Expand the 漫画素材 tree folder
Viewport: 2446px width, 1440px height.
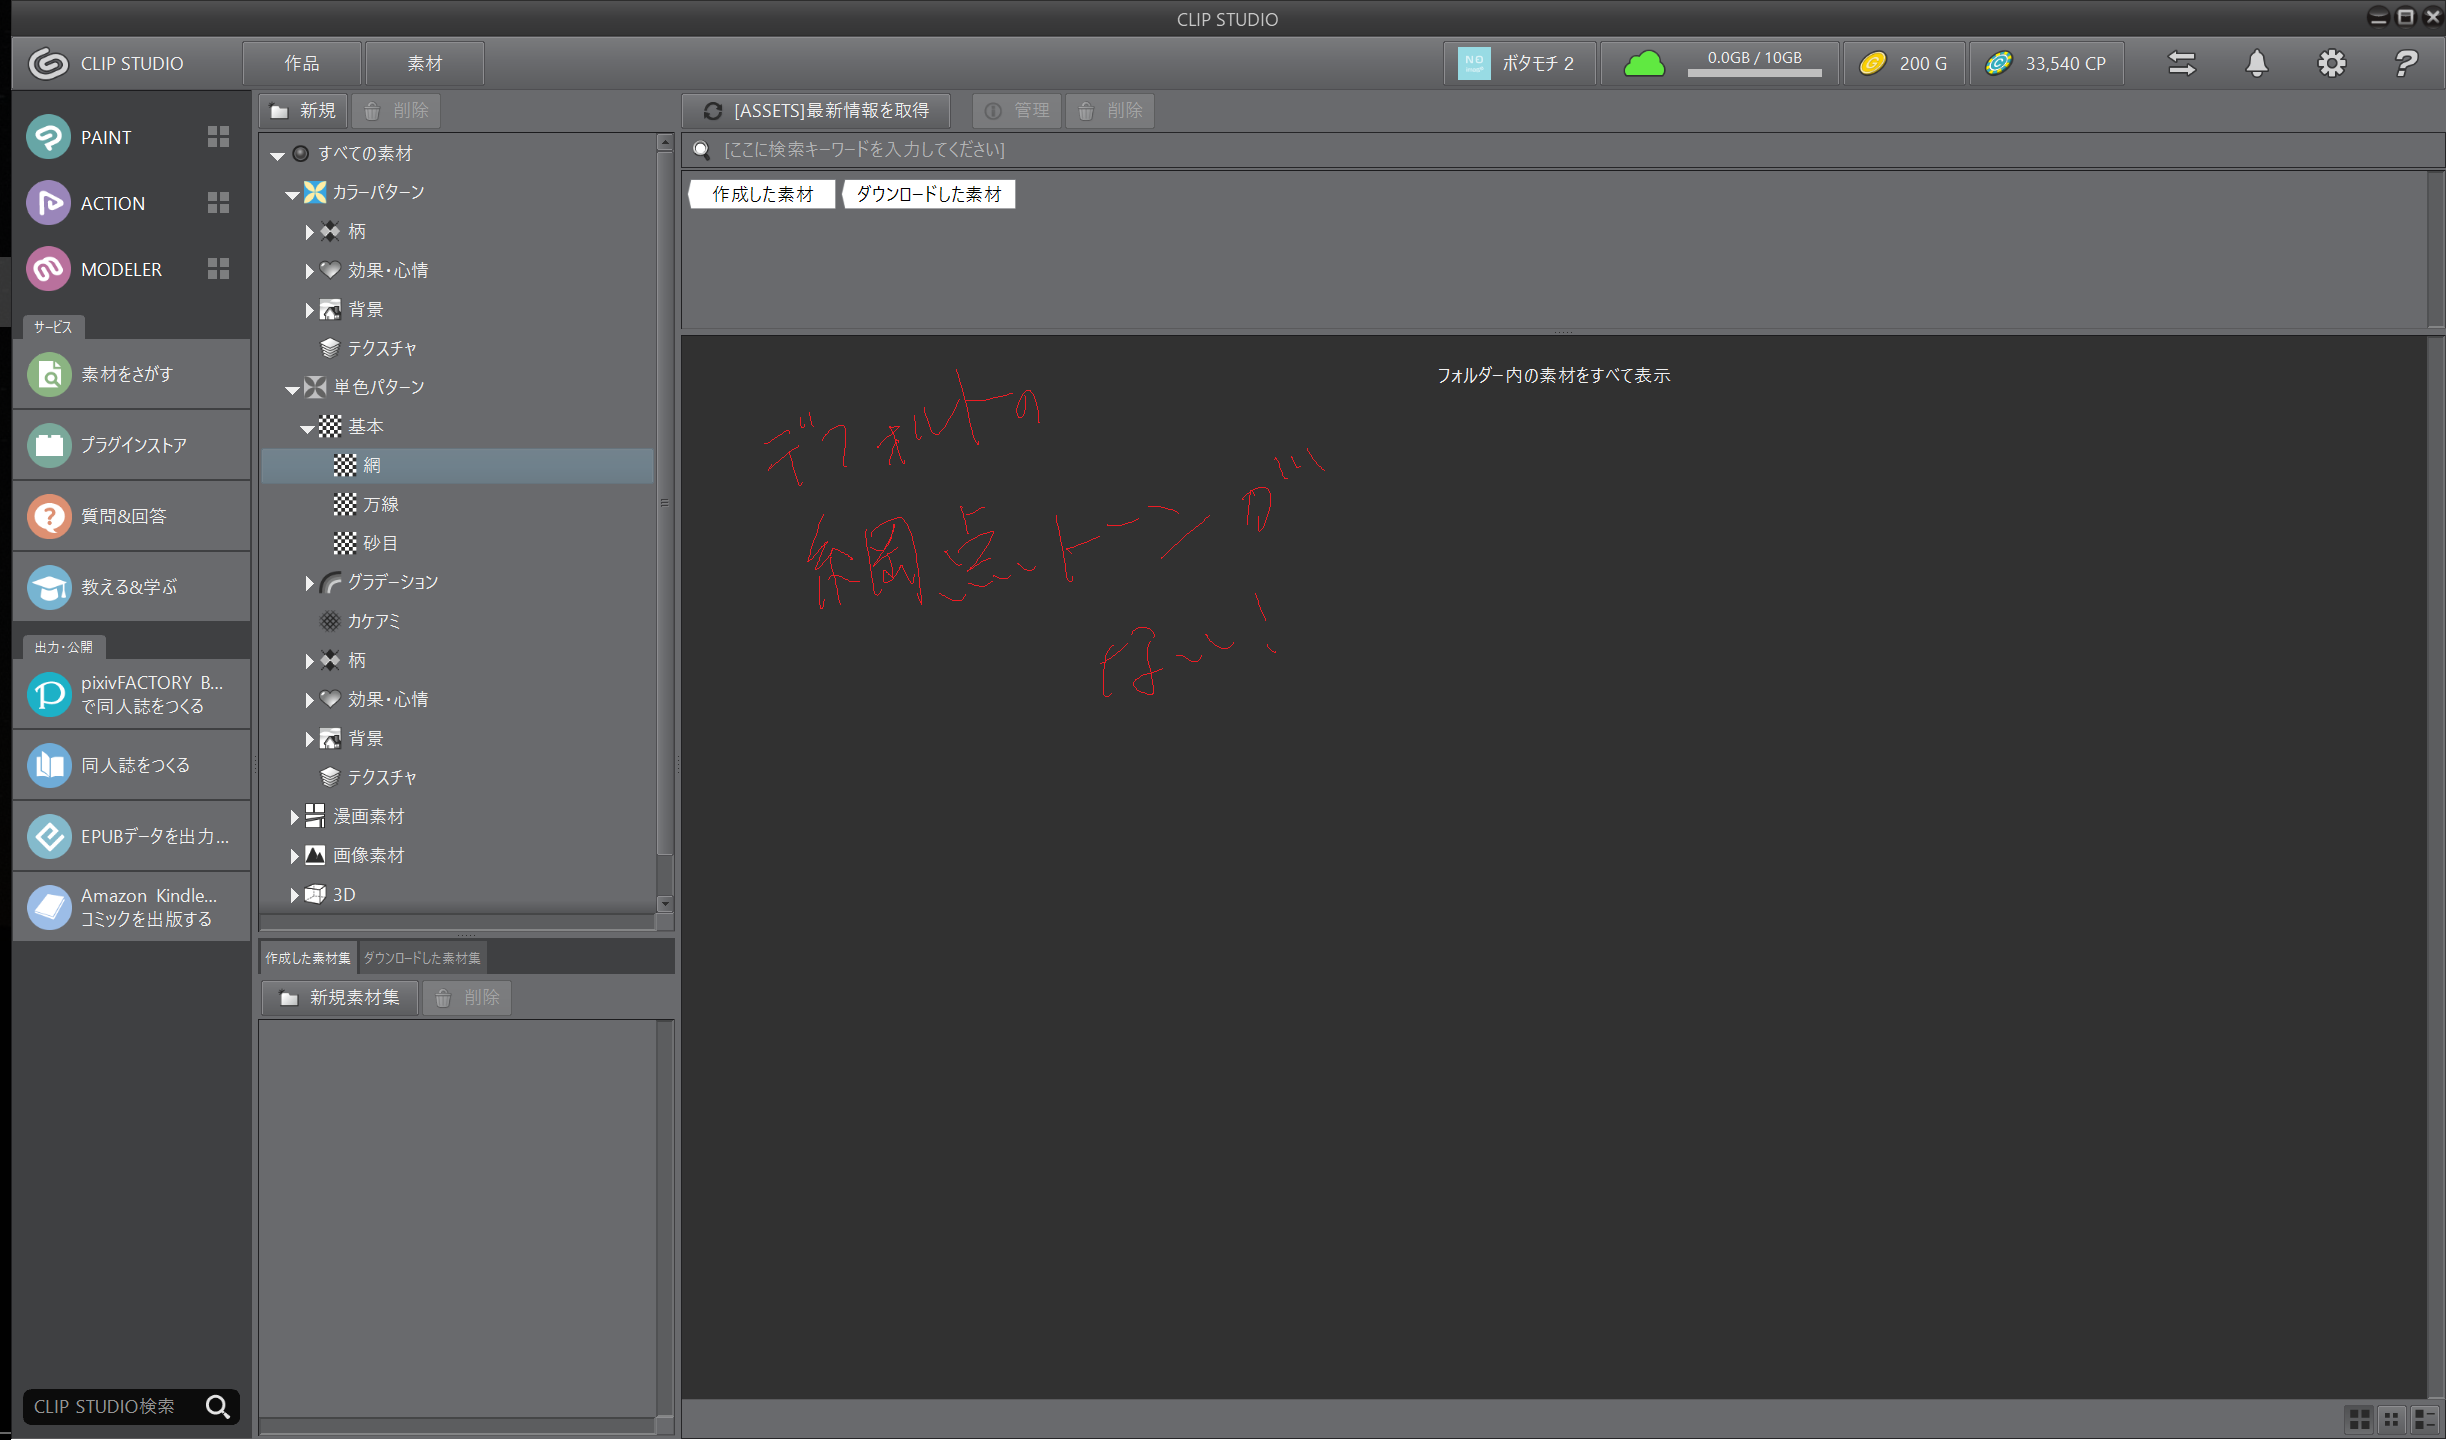(295, 817)
